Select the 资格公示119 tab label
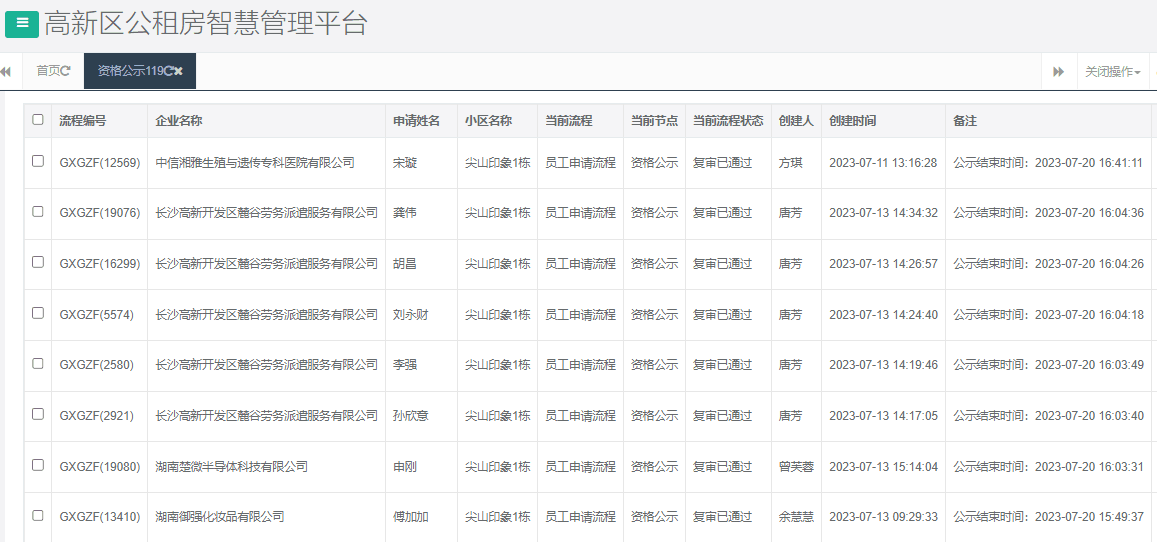This screenshot has height=542, width=1157. [x=130, y=71]
